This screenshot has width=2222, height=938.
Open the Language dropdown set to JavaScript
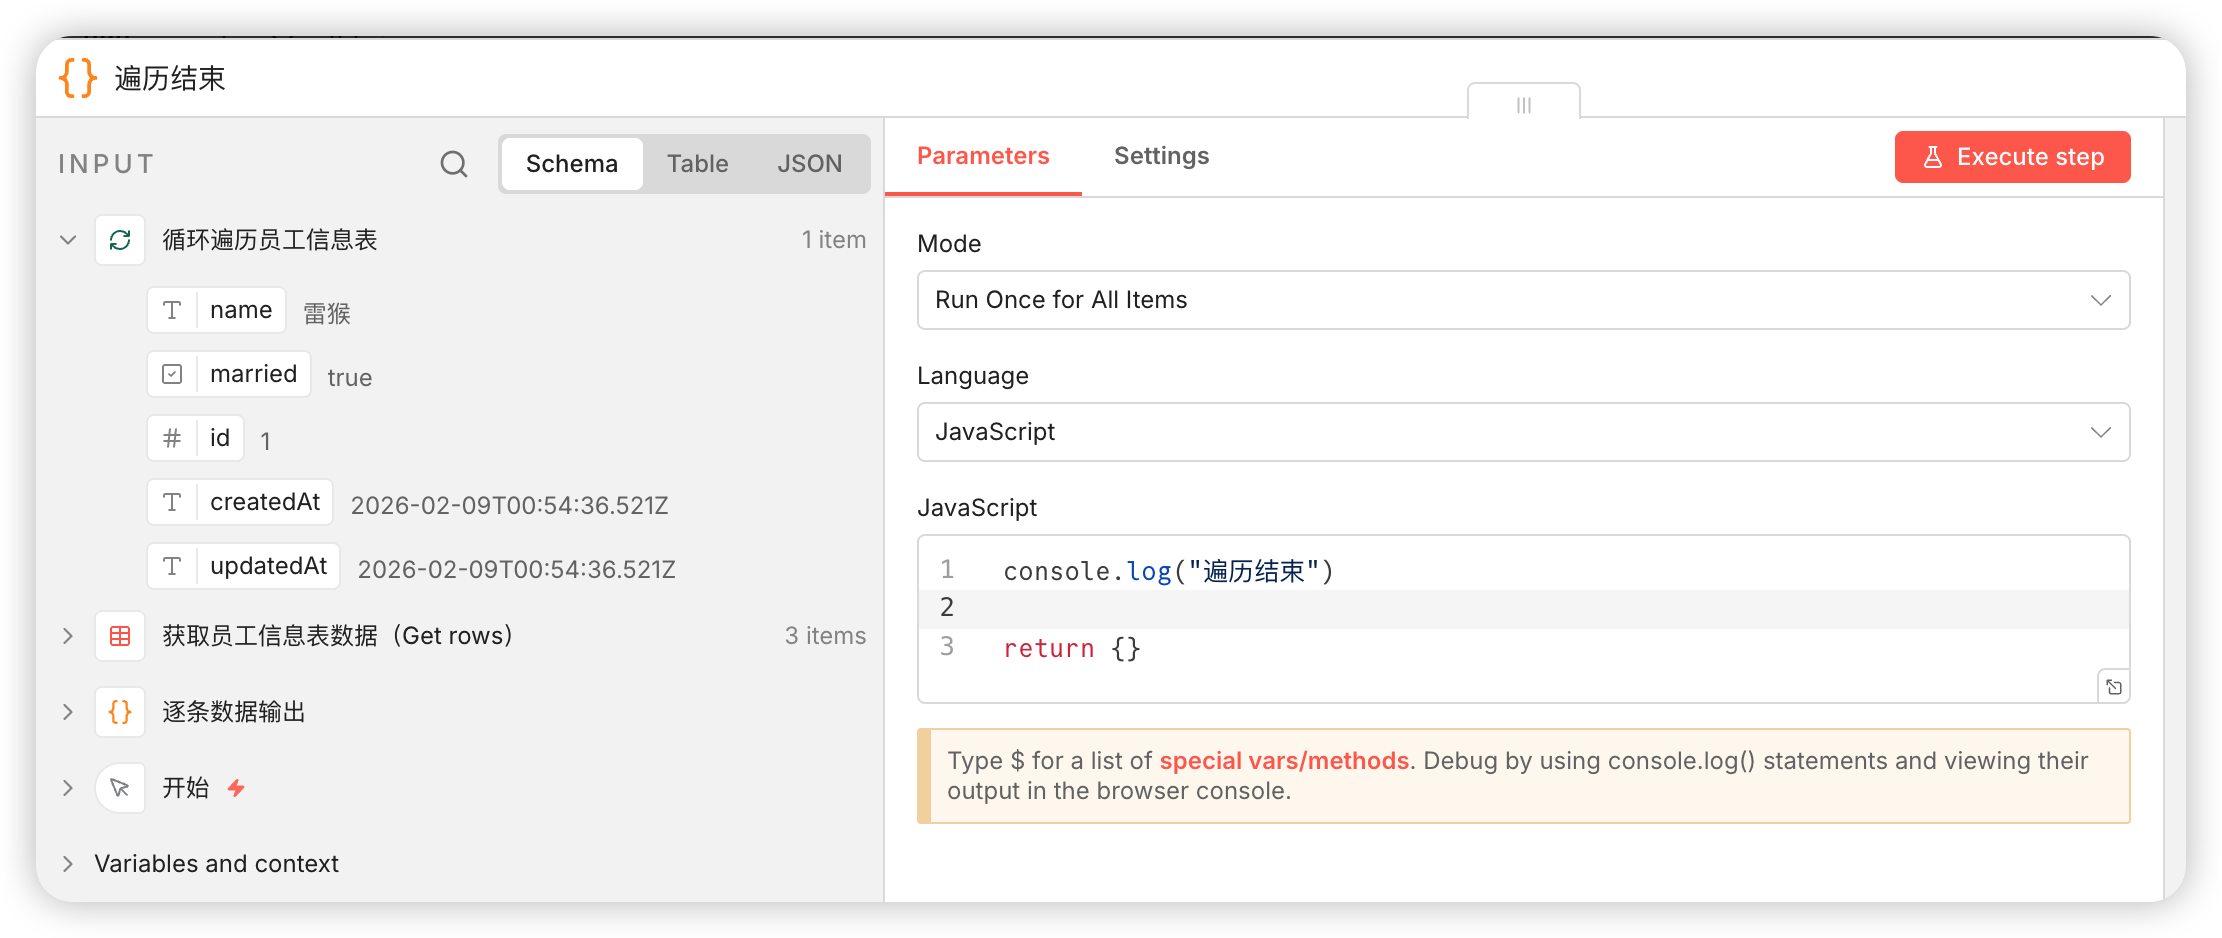(1522, 432)
